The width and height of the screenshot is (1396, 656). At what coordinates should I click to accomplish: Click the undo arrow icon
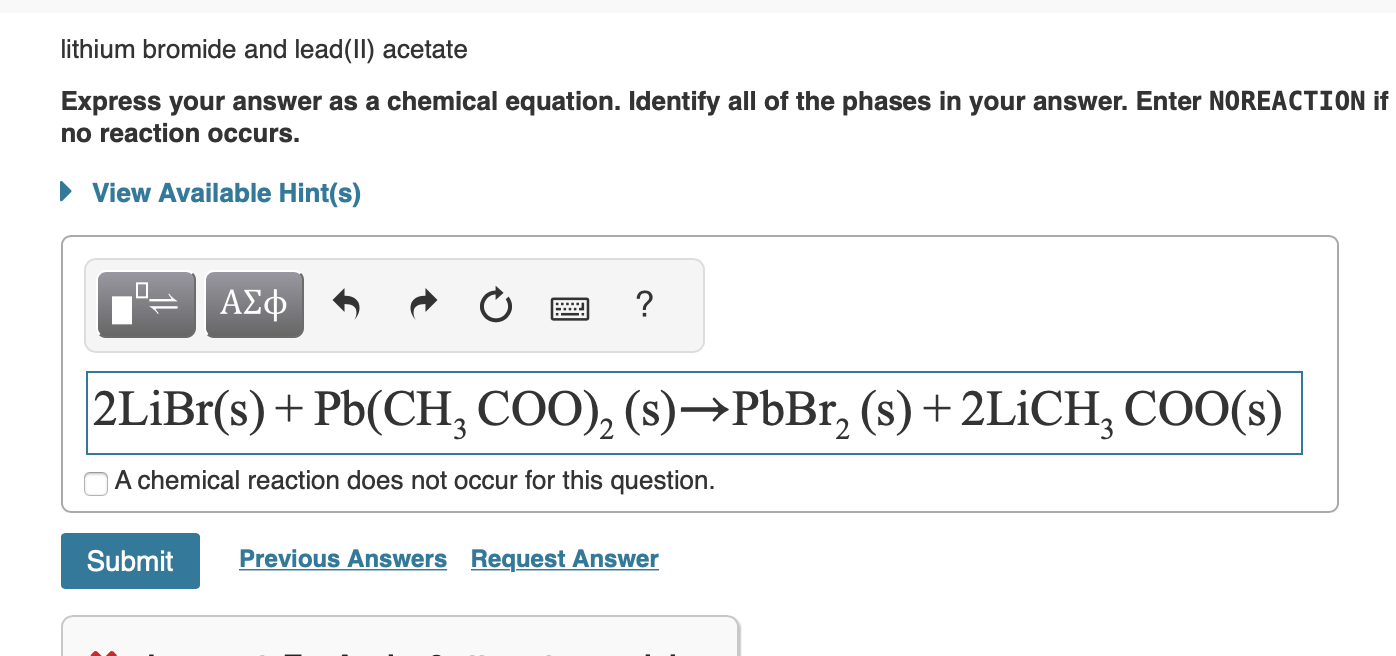346,304
